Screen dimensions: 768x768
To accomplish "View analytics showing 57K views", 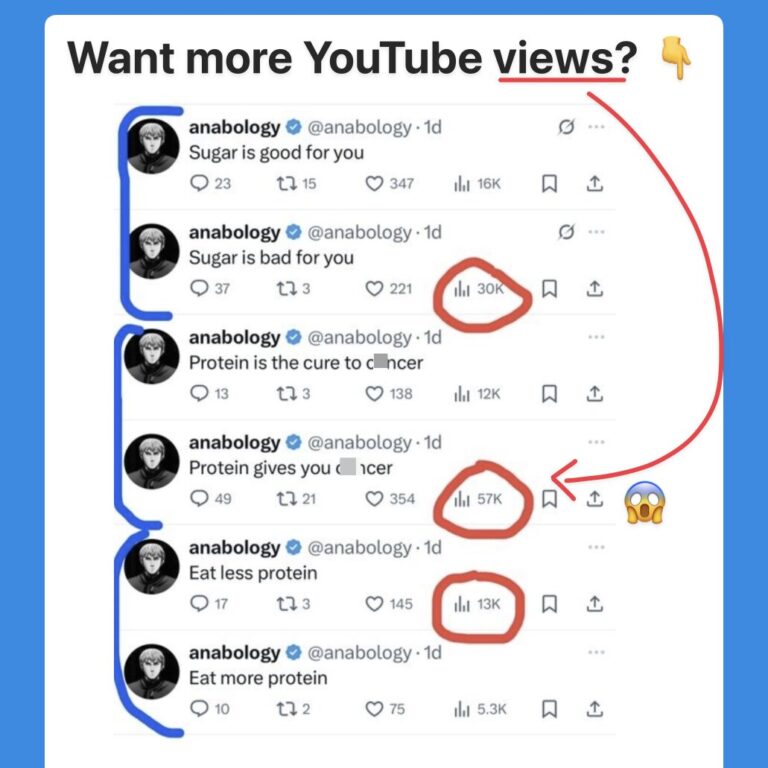I will pyautogui.click(x=479, y=499).
